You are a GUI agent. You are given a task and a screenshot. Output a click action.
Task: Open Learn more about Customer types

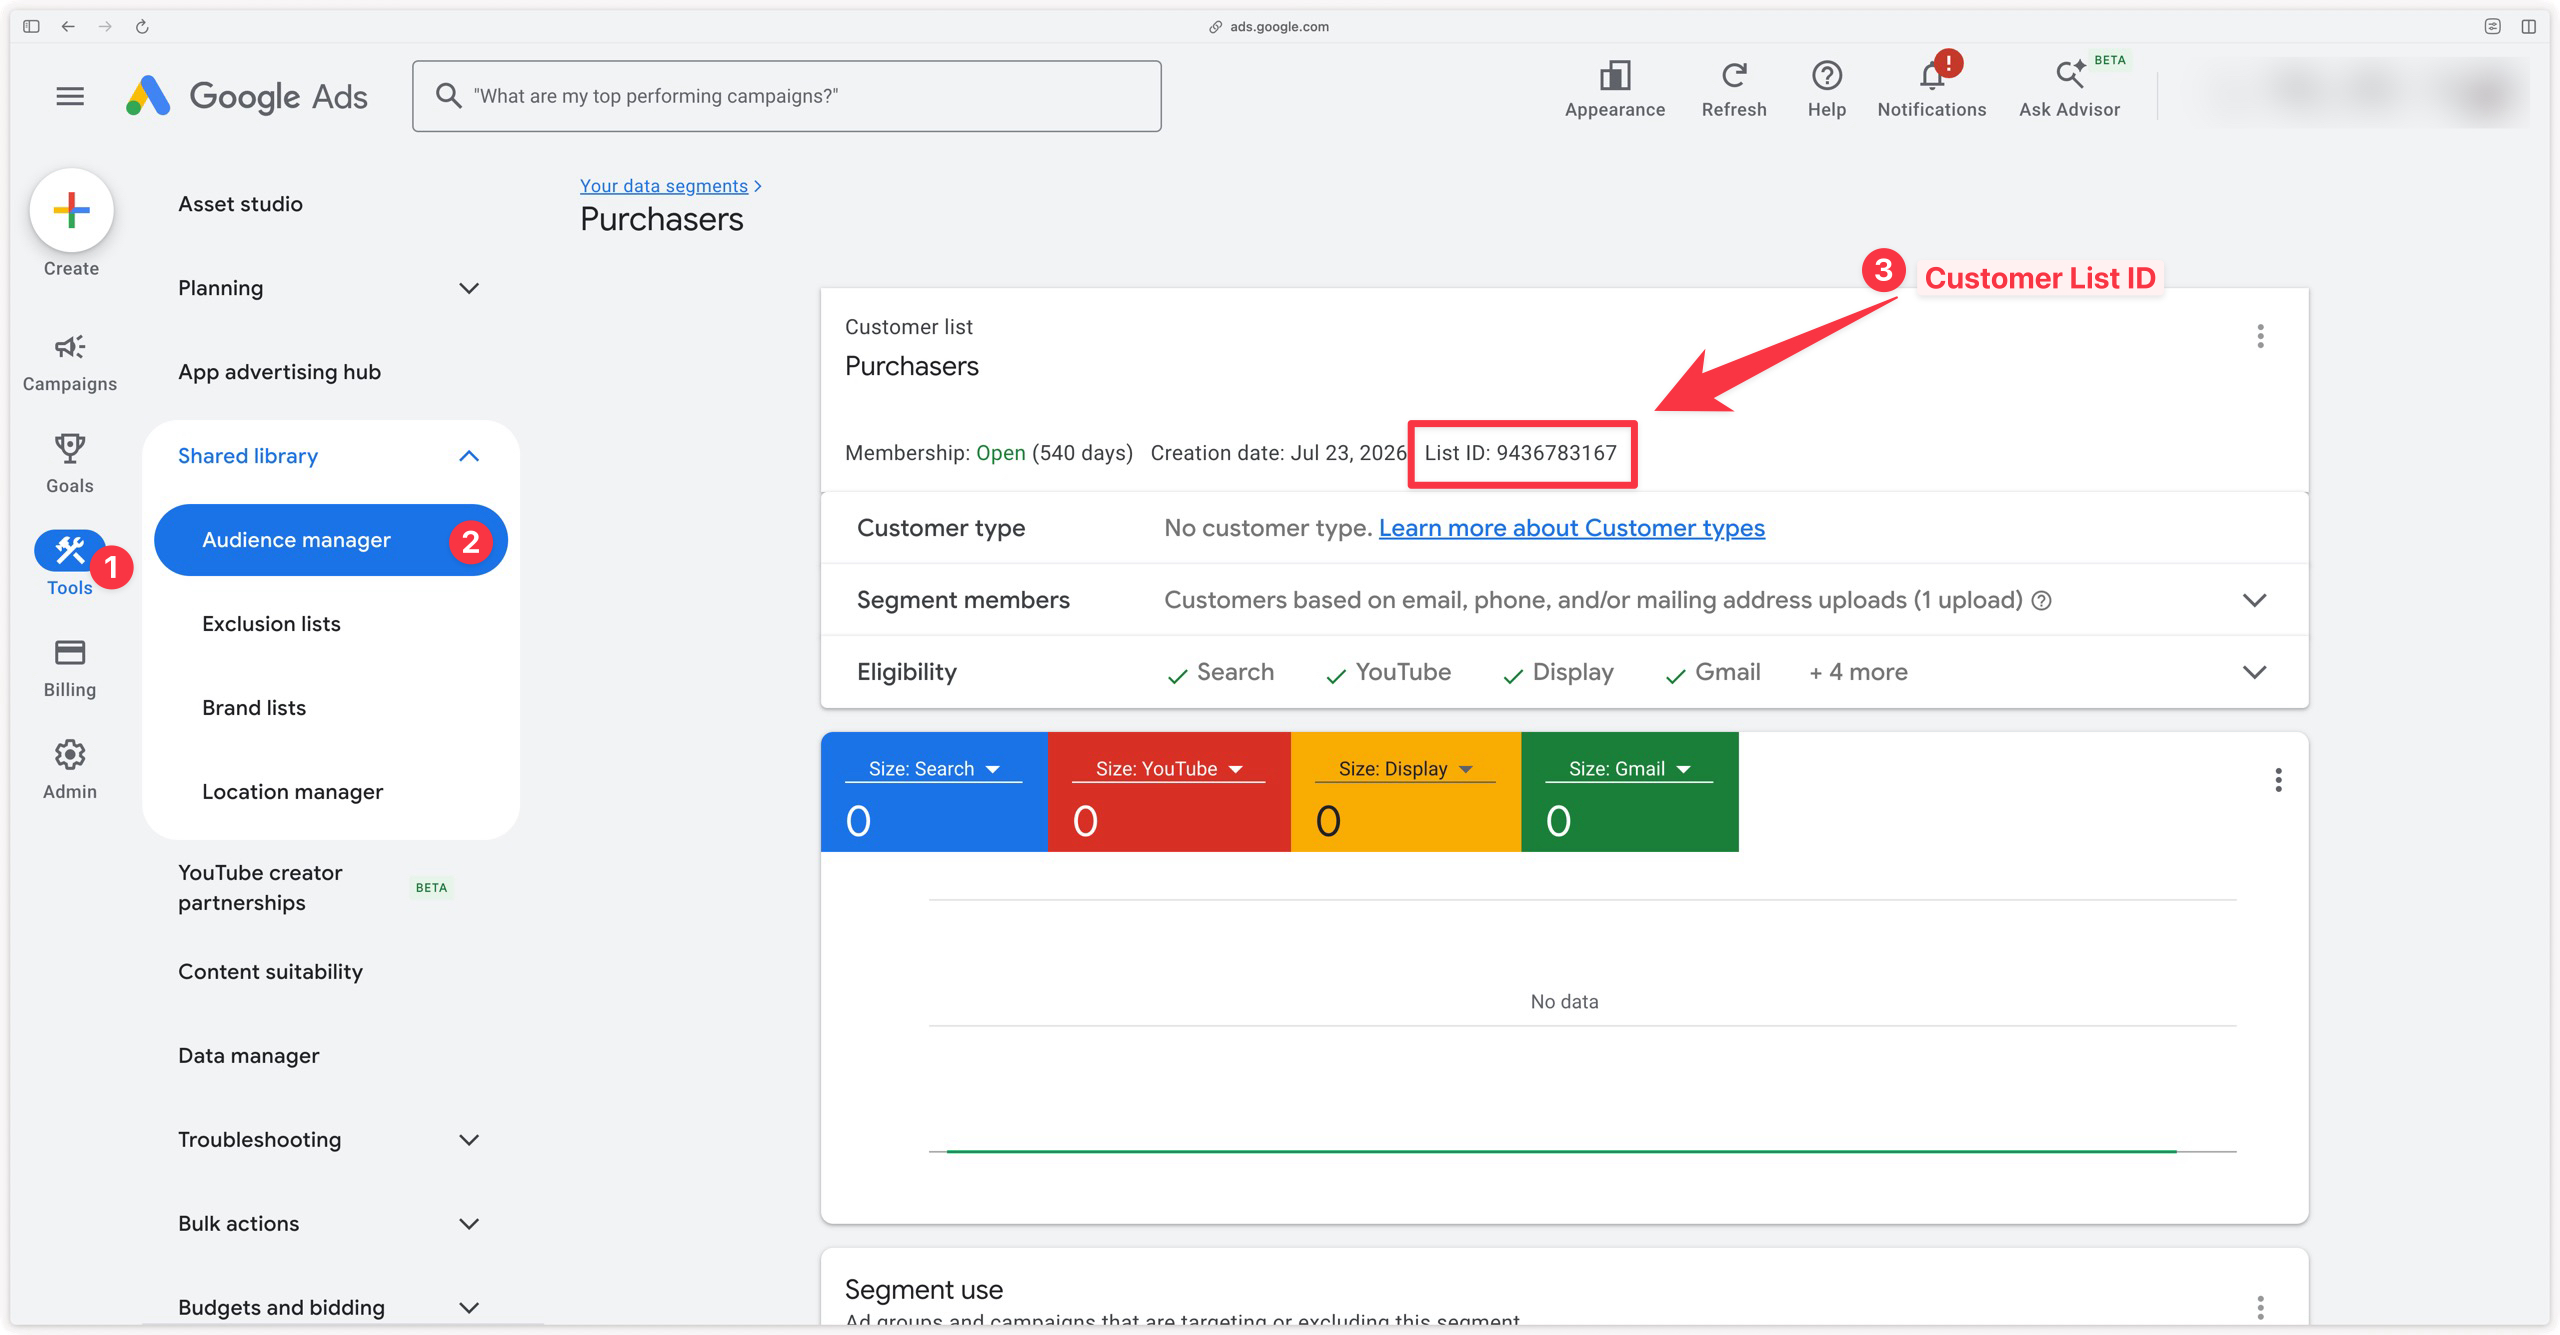coord(1571,528)
